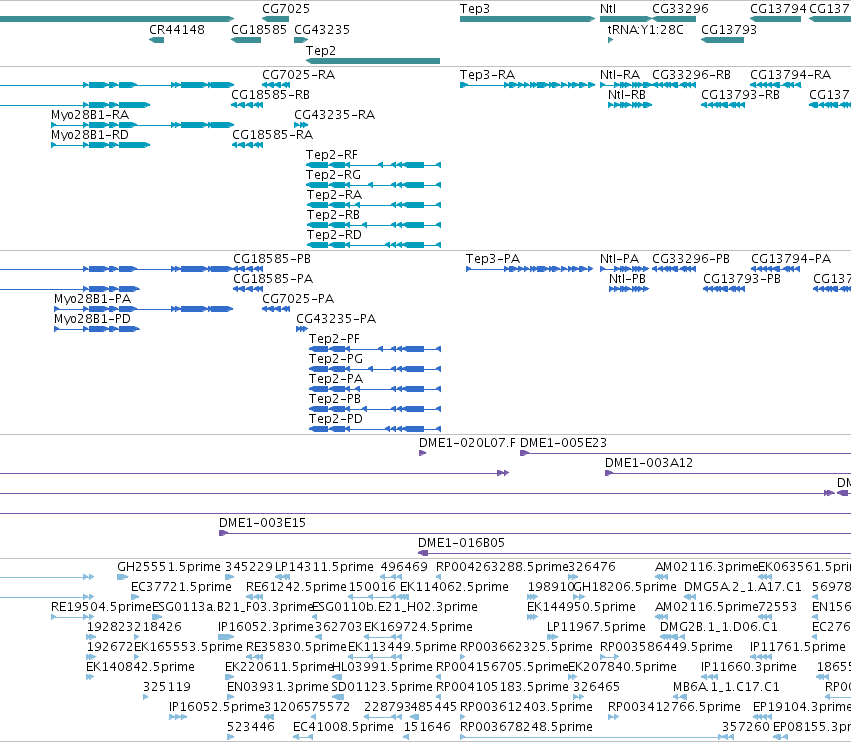Select the DME1-016B05 clone
Image resolution: width=851 pixels, height=742 pixels.
click(634, 553)
